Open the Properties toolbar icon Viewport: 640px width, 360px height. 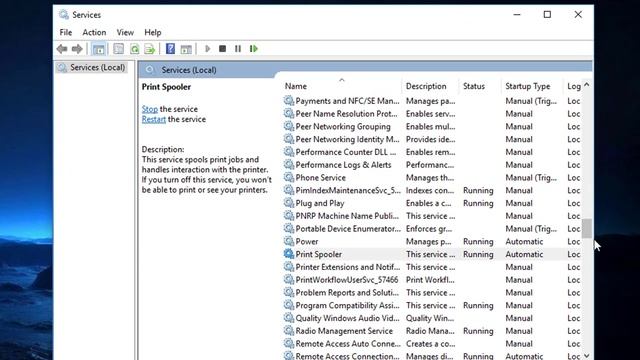pyautogui.click(x=118, y=49)
